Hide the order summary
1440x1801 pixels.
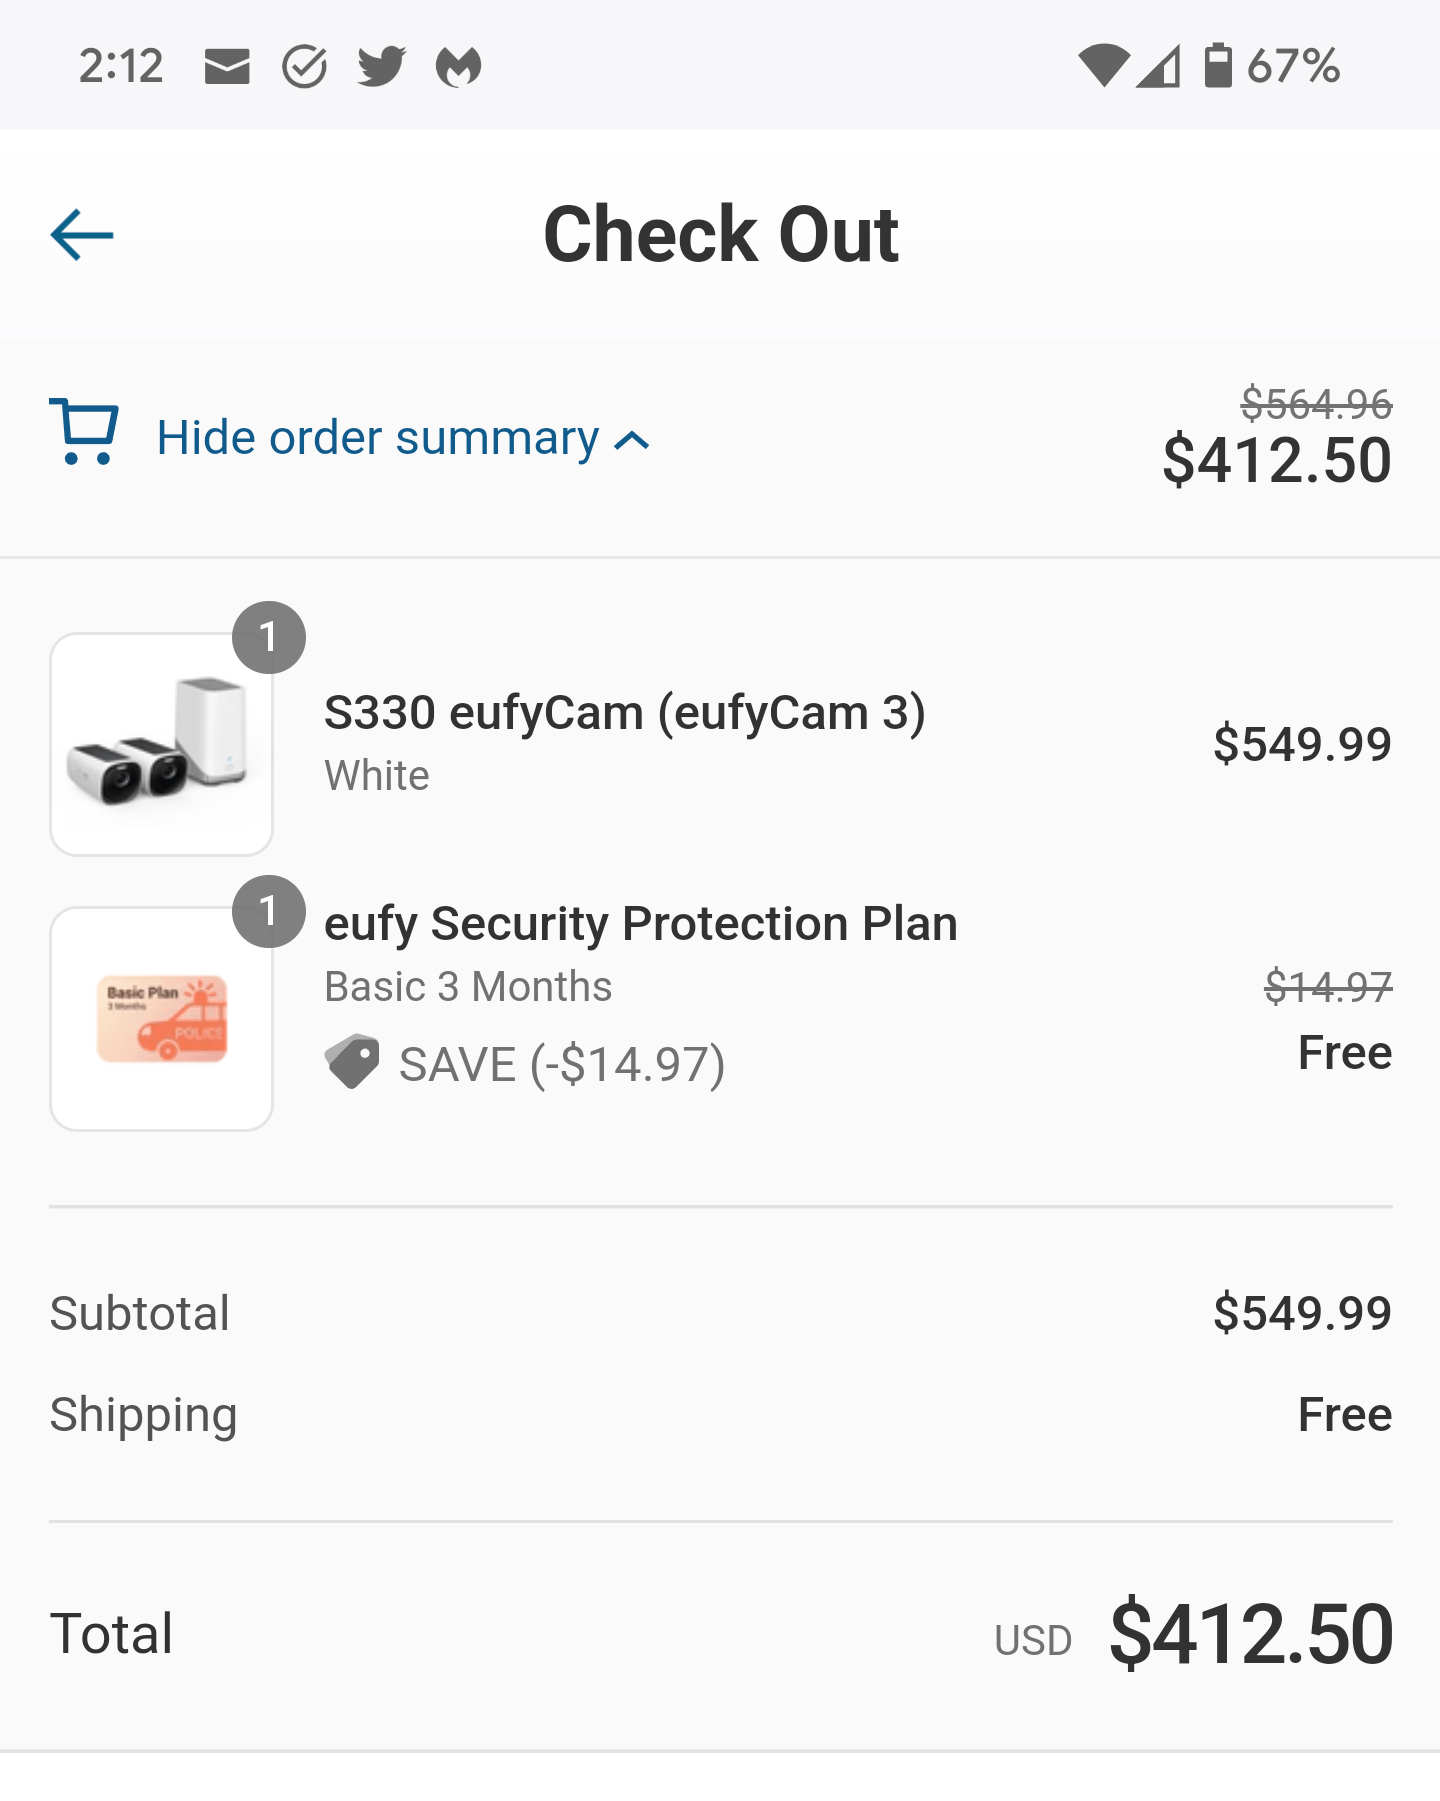point(375,437)
